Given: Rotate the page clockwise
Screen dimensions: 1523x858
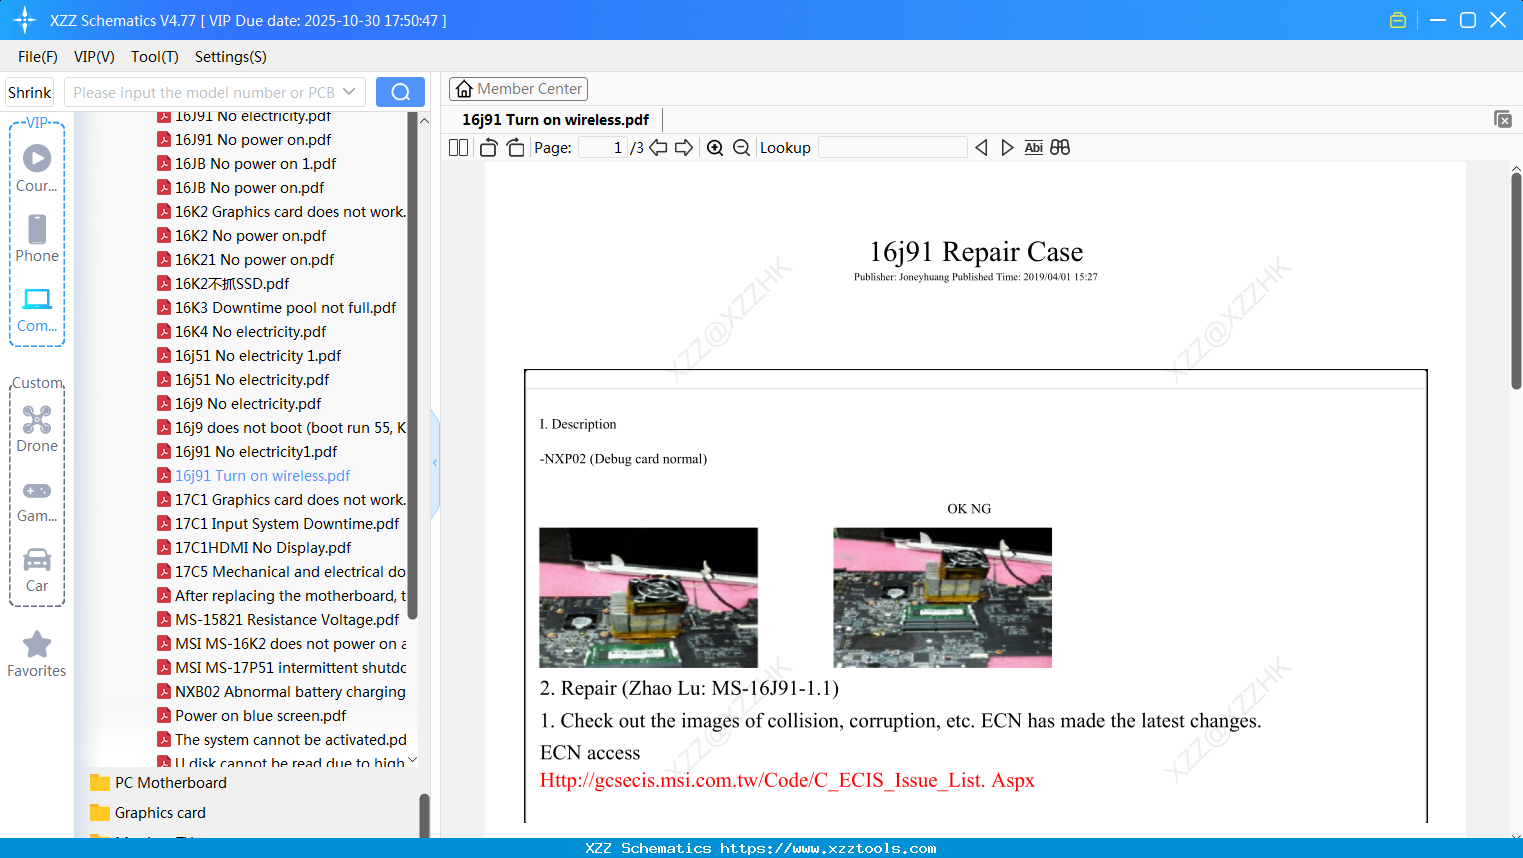Looking at the screenshot, I should (516, 148).
